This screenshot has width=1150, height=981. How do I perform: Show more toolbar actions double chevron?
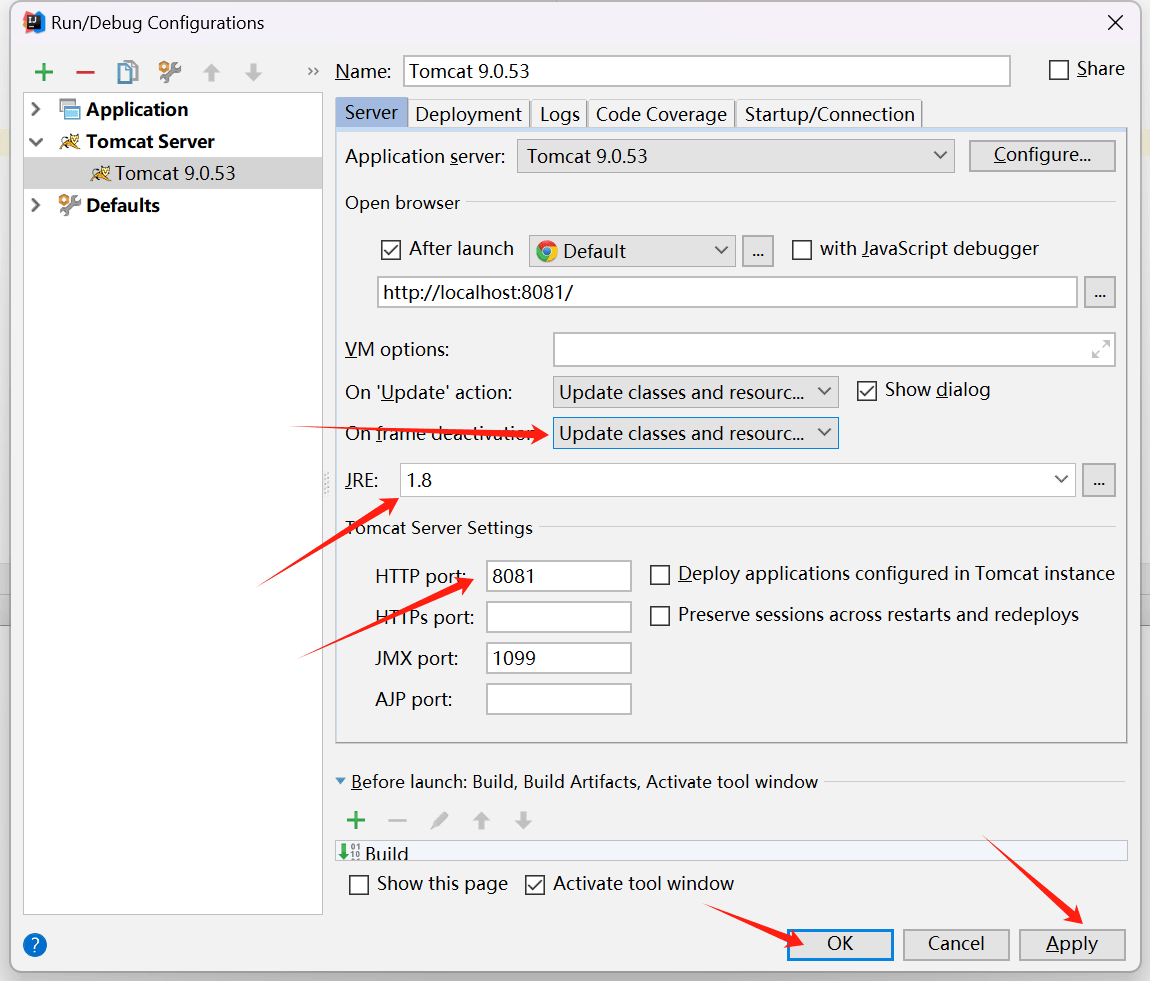313,71
